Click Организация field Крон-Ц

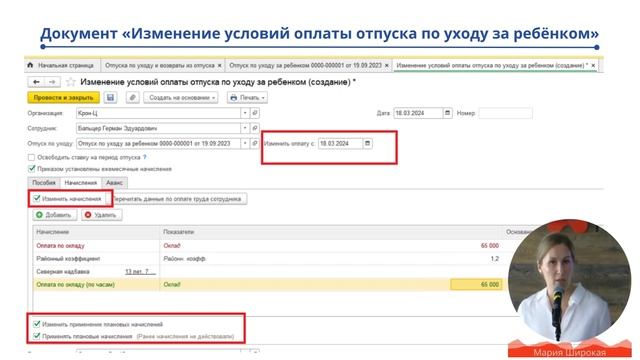(x=158, y=113)
